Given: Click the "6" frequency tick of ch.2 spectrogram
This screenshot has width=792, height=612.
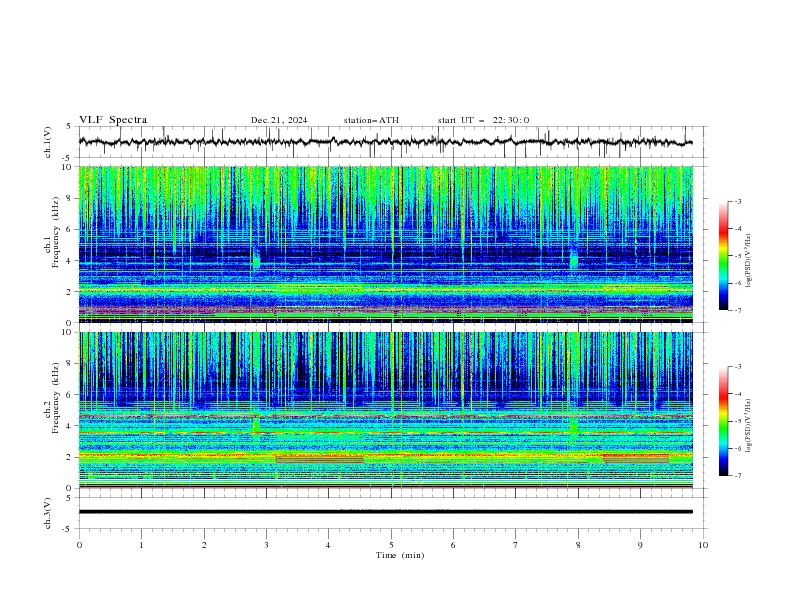Looking at the screenshot, I should pos(71,395).
